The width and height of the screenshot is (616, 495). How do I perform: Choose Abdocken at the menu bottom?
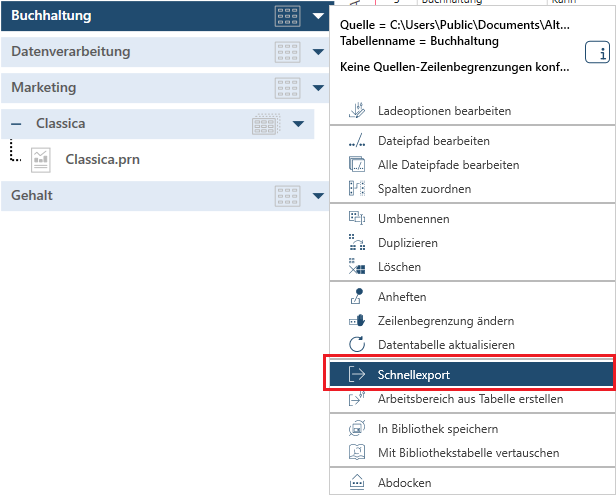click(x=404, y=482)
